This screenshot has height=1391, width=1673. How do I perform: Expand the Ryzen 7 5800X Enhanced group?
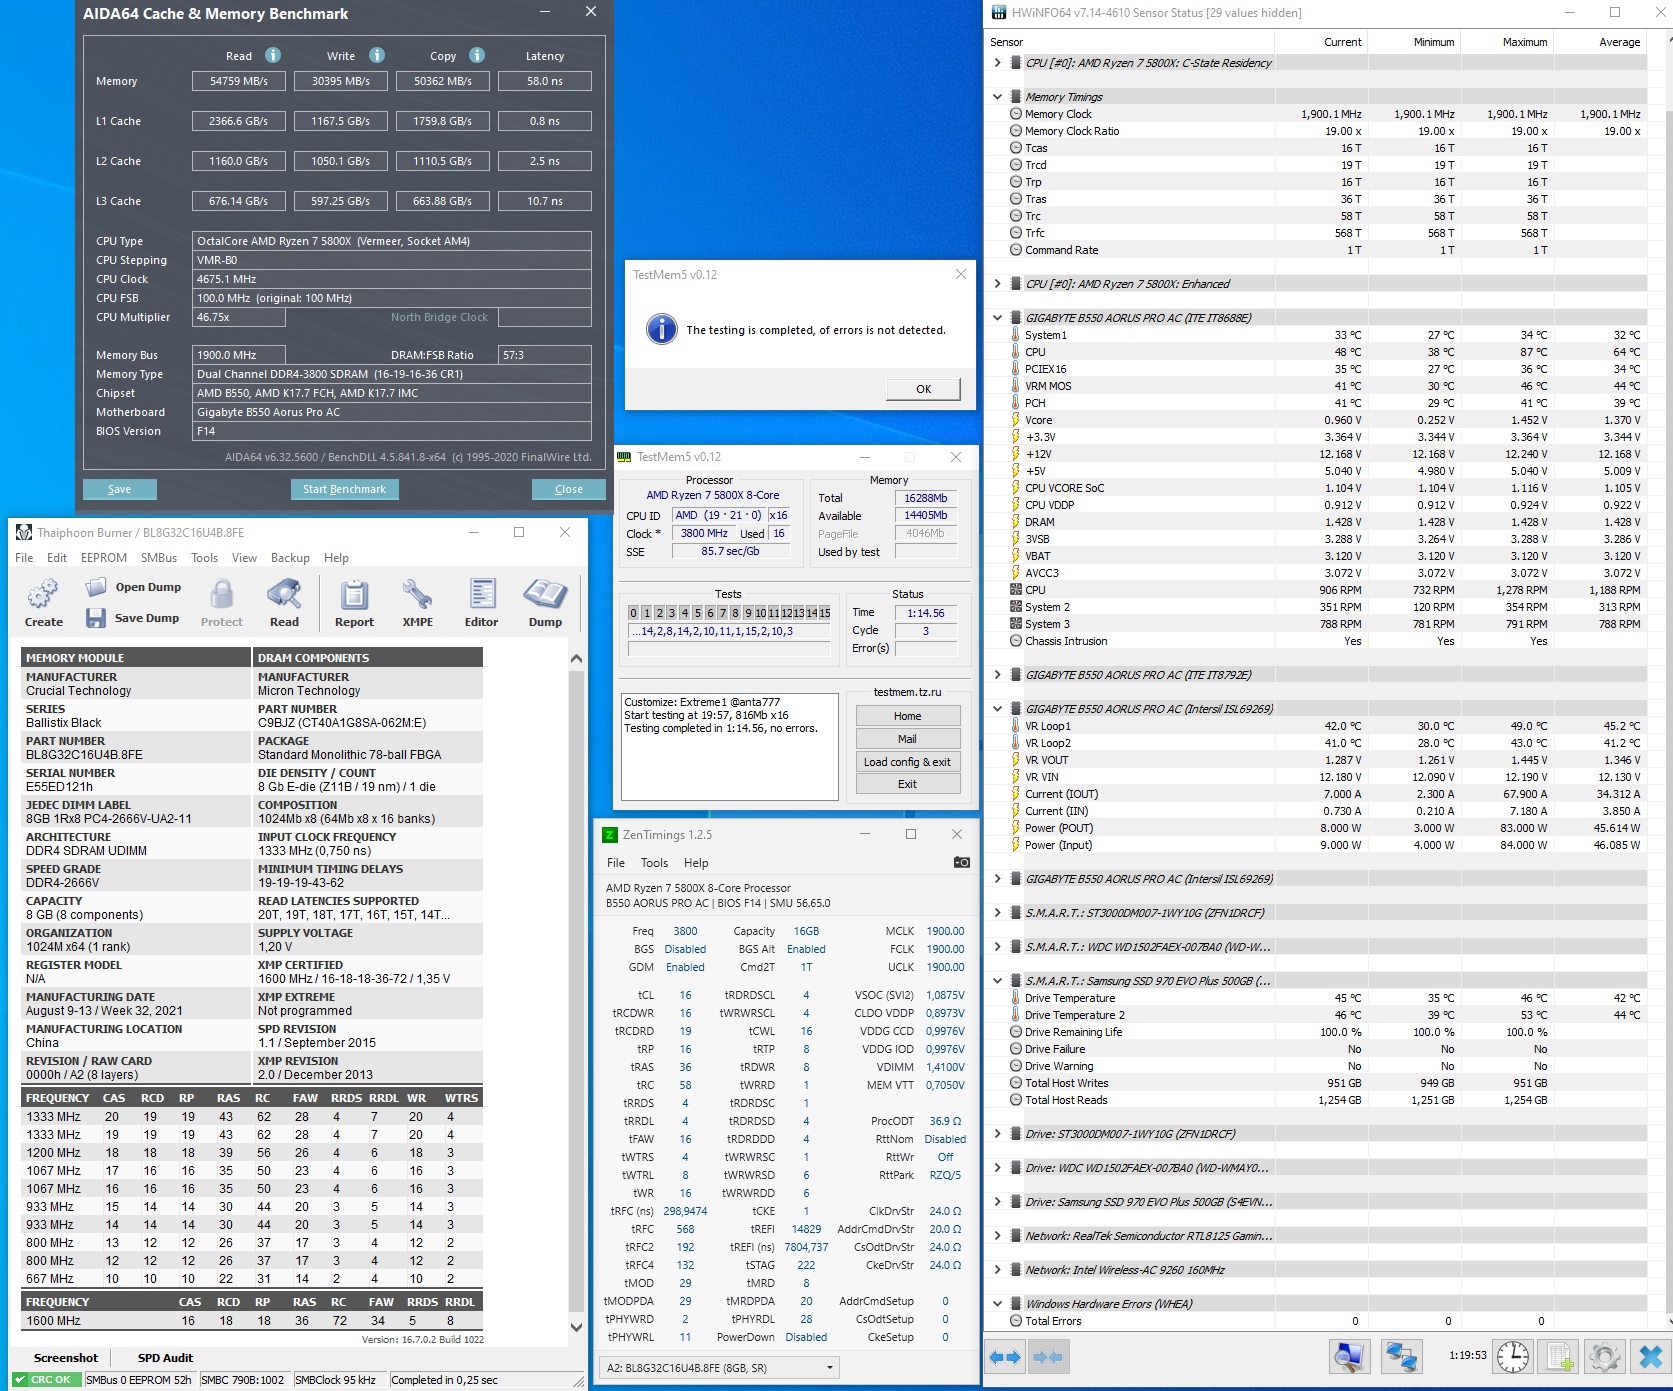pyautogui.click(x=997, y=284)
